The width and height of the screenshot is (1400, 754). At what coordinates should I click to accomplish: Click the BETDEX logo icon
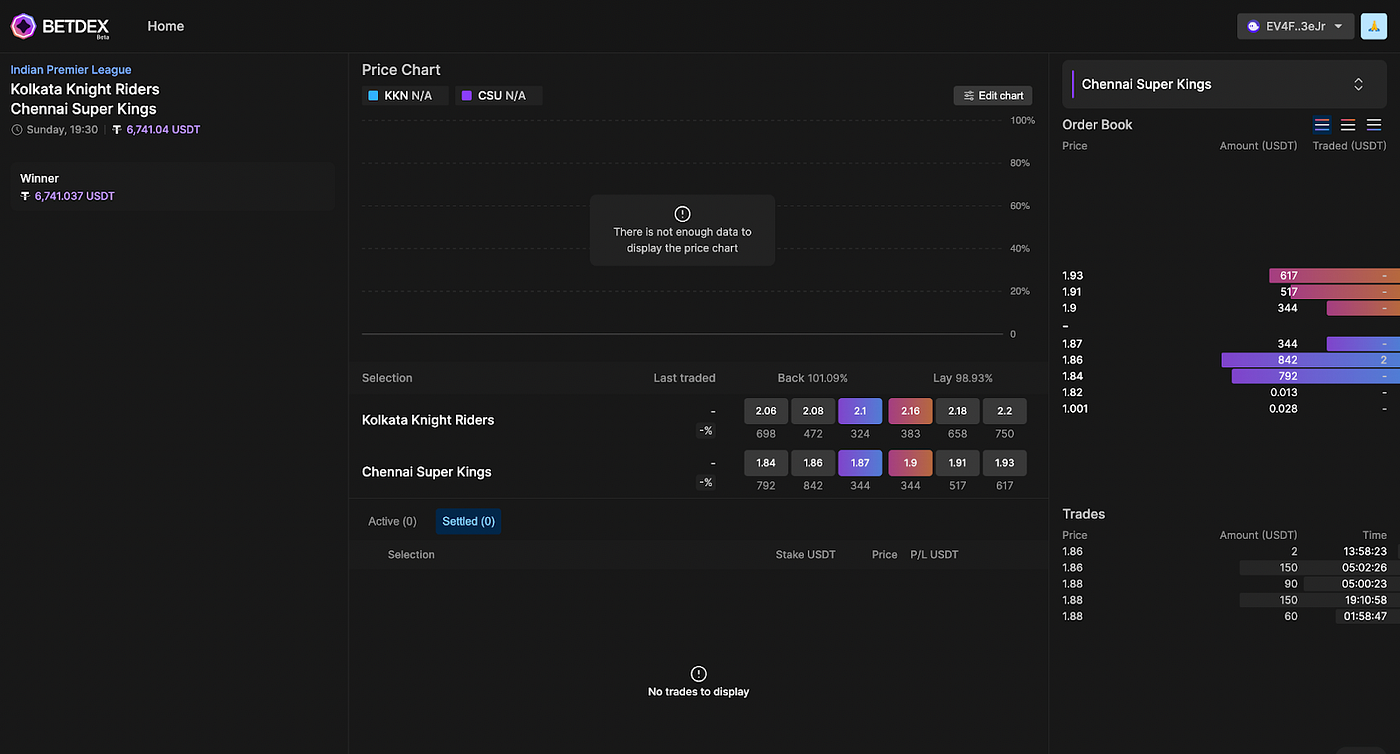tap(22, 25)
